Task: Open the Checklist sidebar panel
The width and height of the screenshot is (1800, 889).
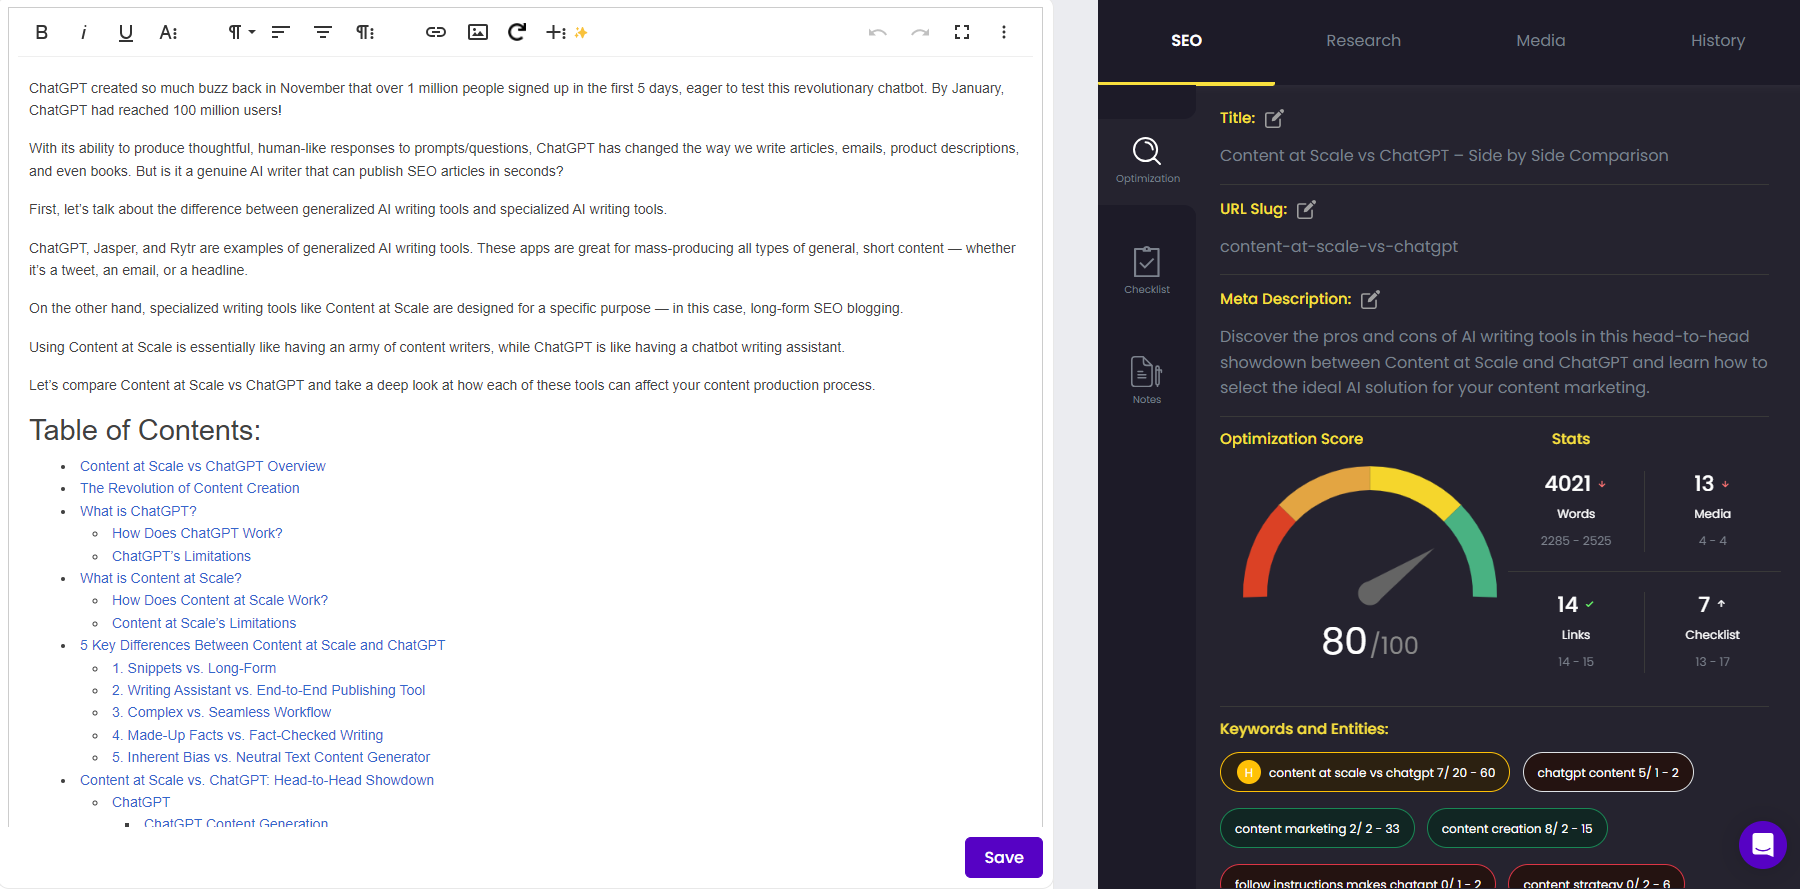Action: tap(1147, 270)
